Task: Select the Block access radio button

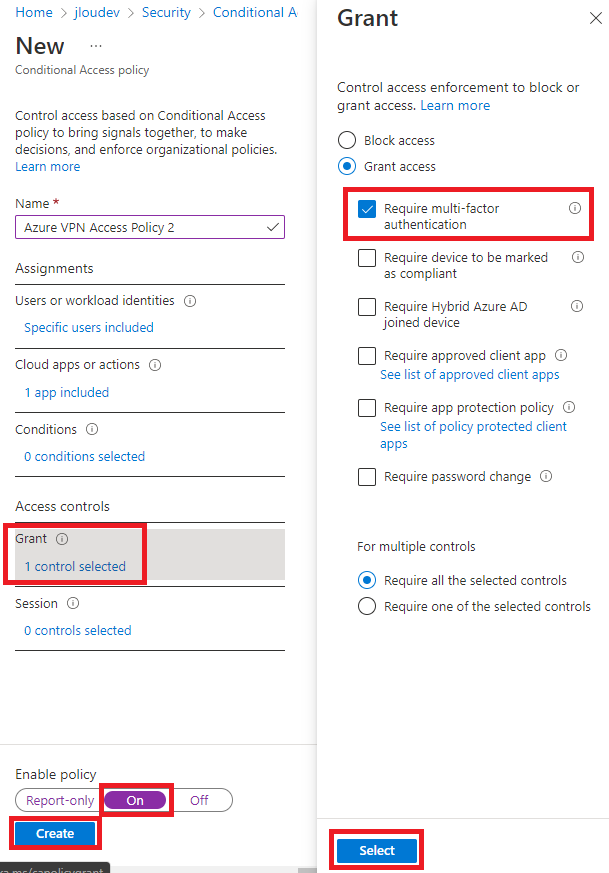Action: pyautogui.click(x=347, y=140)
